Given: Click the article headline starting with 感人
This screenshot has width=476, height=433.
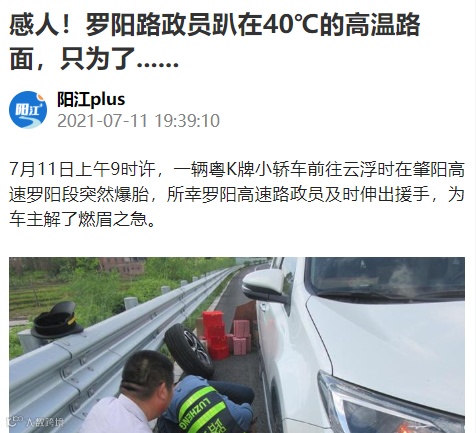Looking at the screenshot, I should tap(214, 42).
